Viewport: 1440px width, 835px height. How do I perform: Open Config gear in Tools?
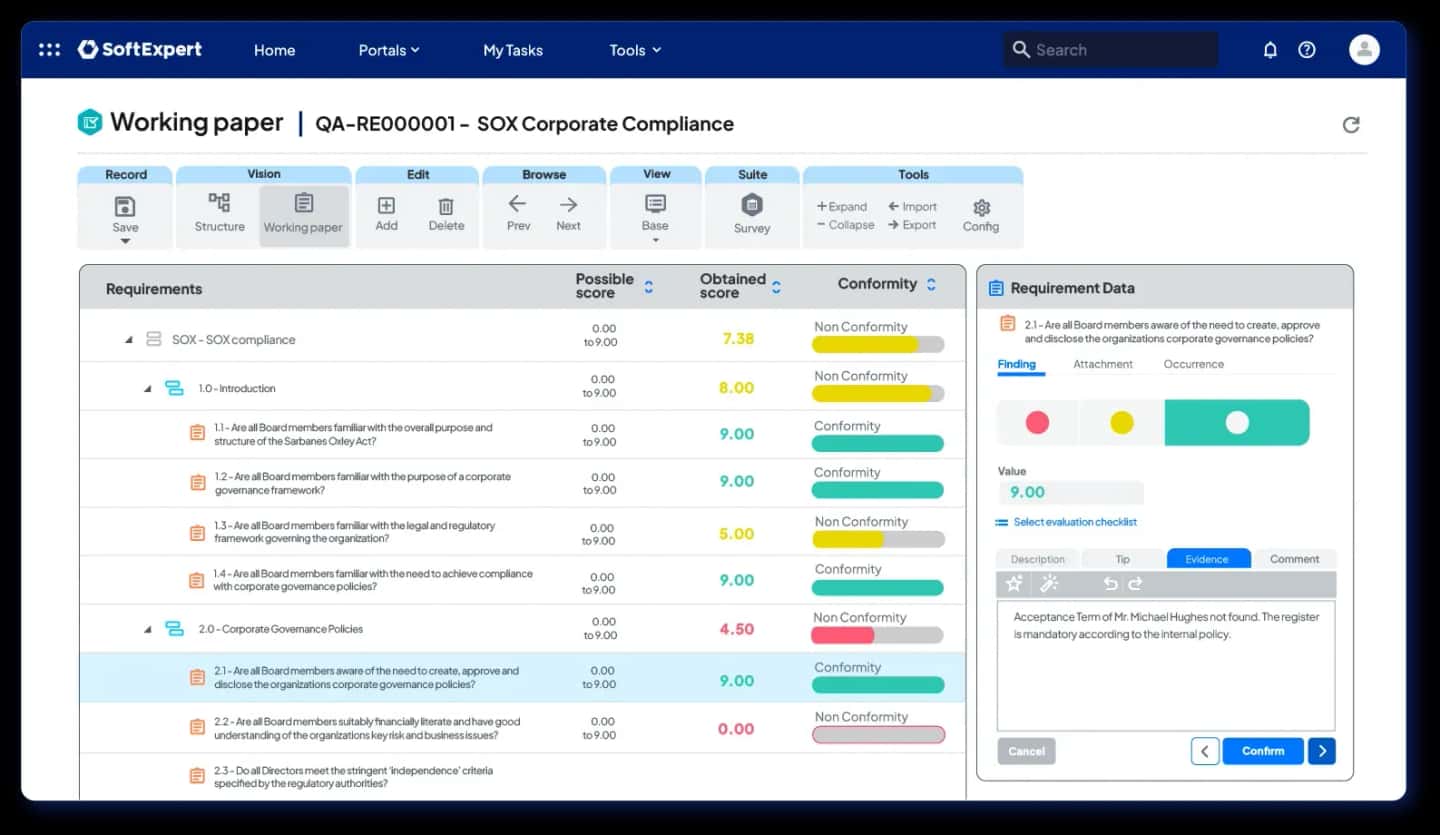(x=981, y=208)
